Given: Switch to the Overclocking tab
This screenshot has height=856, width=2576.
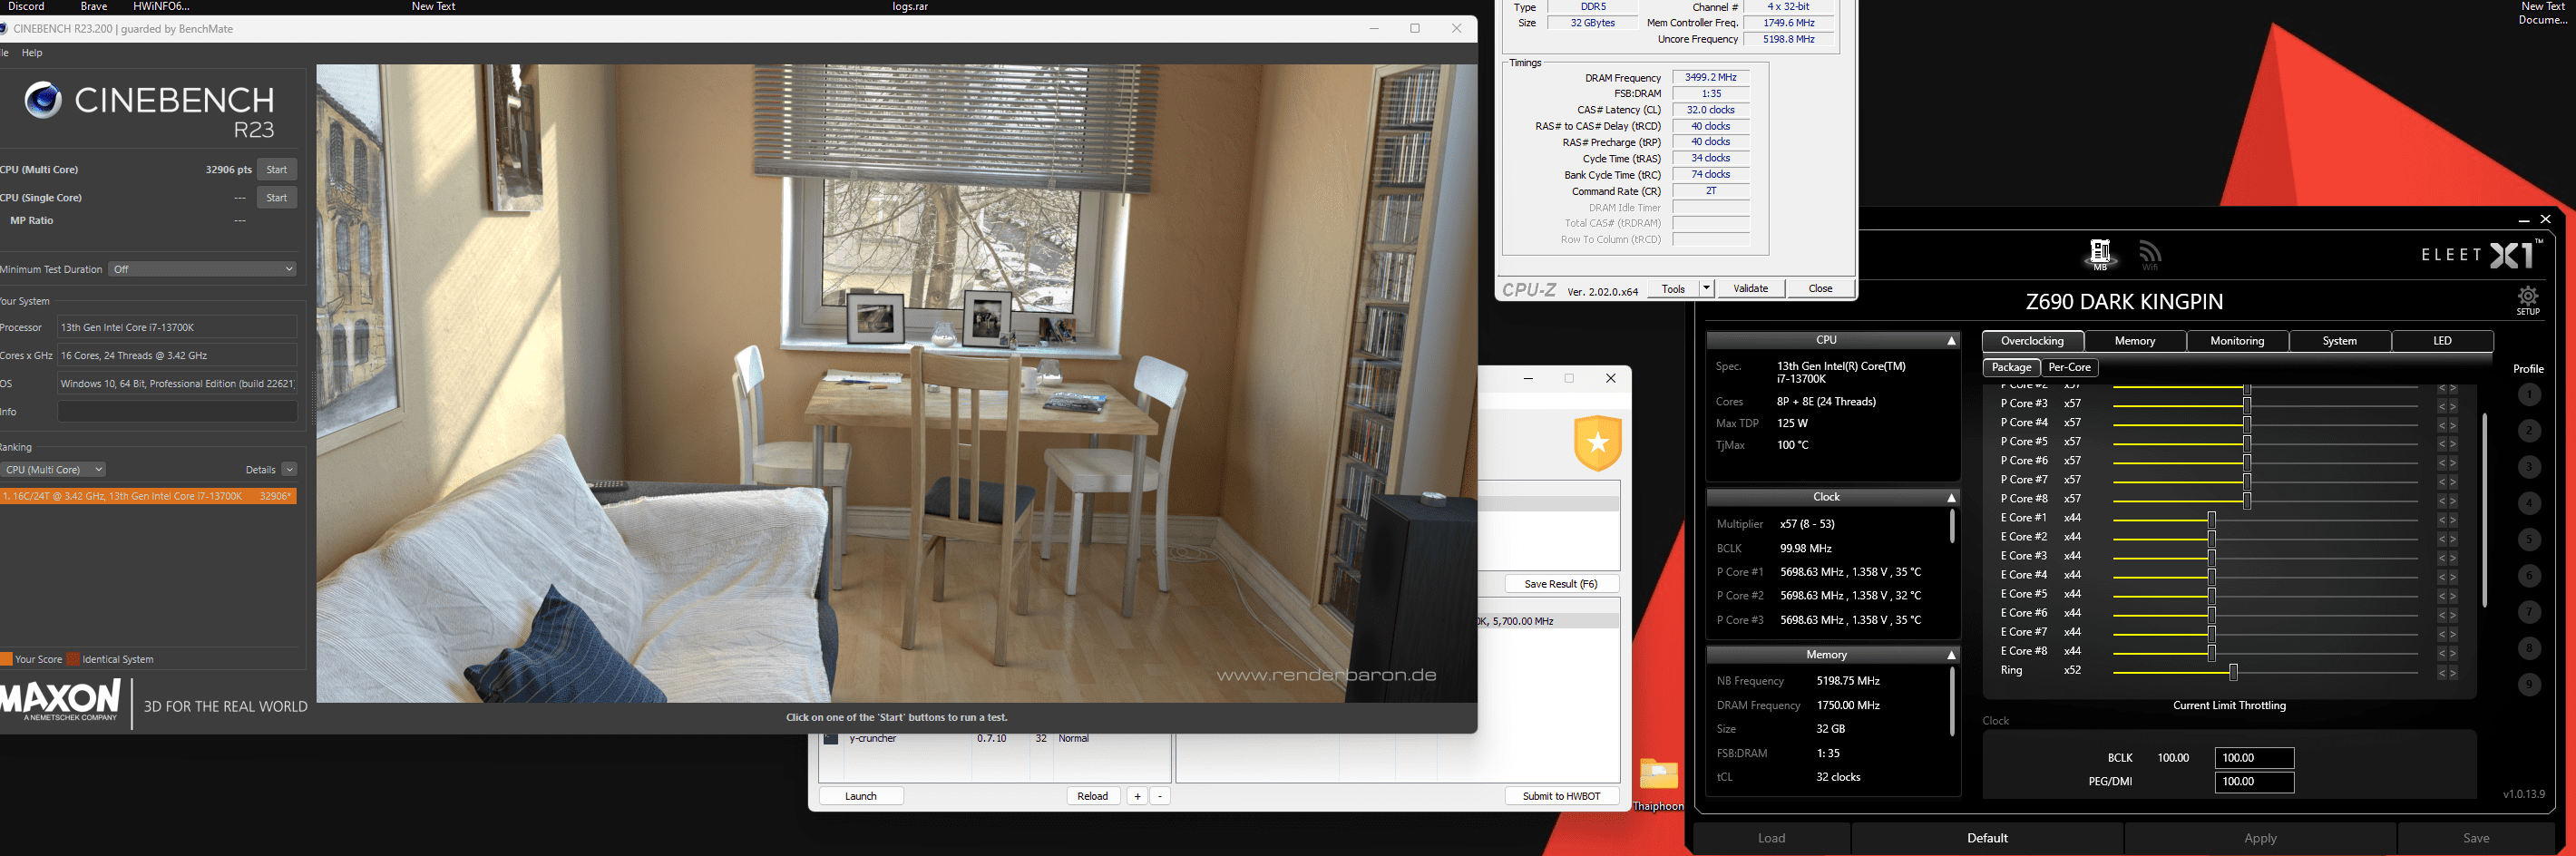Looking at the screenshot, I should coord(2032,341).
